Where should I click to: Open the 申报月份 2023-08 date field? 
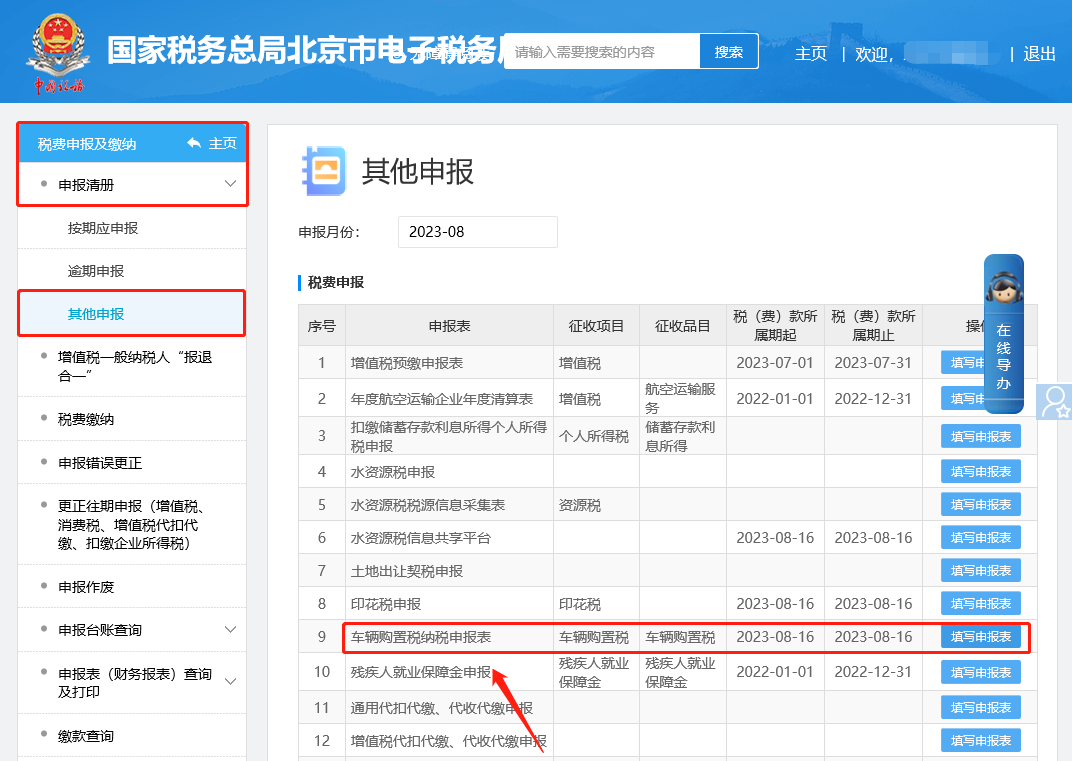[x=477, y=232]
